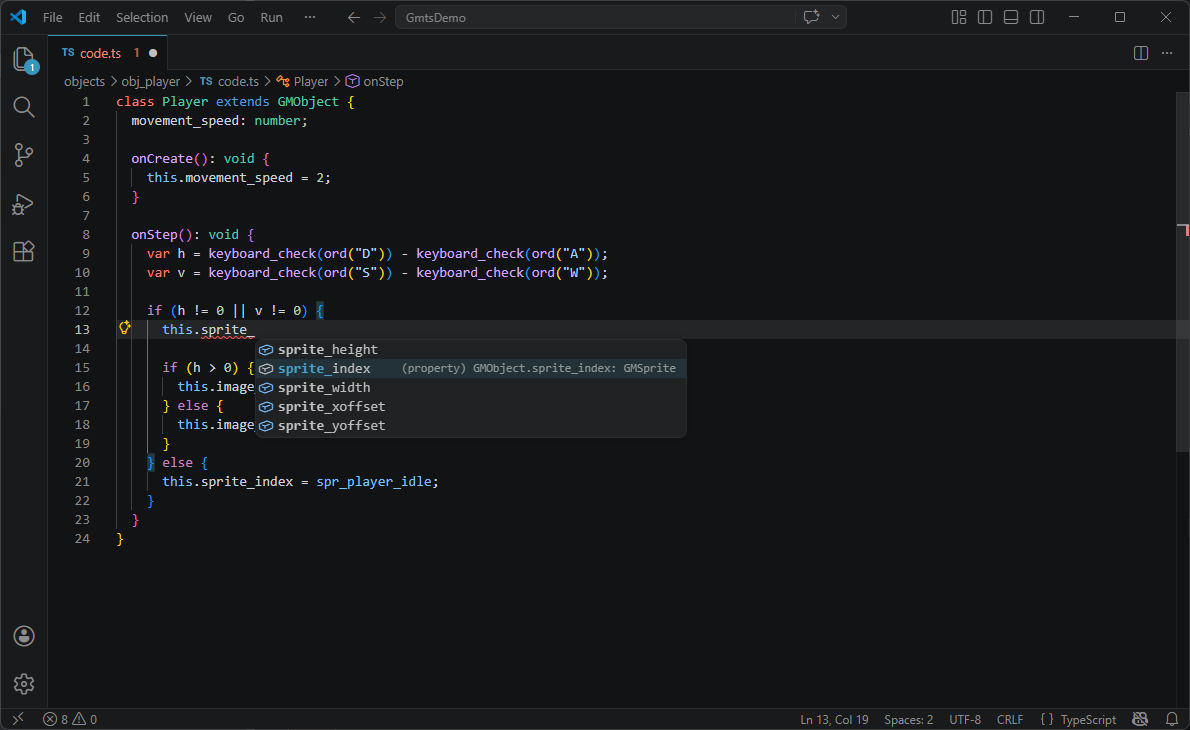The image size is (1190, 730).
Task: Select the code.ts tab
Action: (102, 52)
